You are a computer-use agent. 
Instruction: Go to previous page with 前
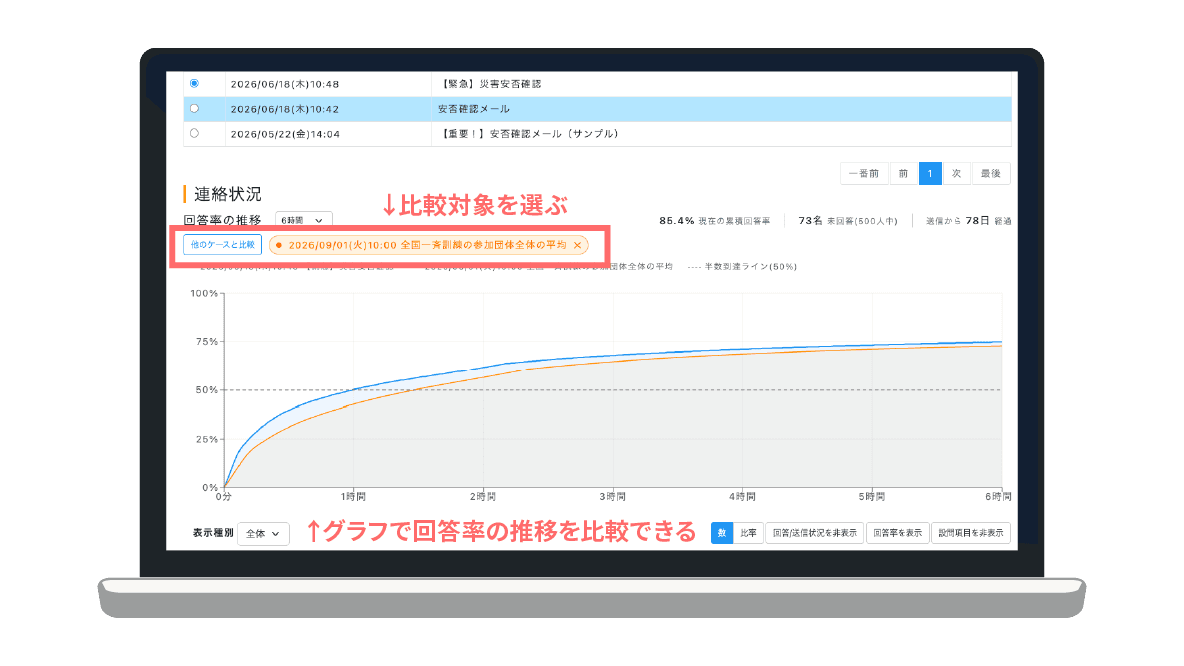click(x=903, y=174)
